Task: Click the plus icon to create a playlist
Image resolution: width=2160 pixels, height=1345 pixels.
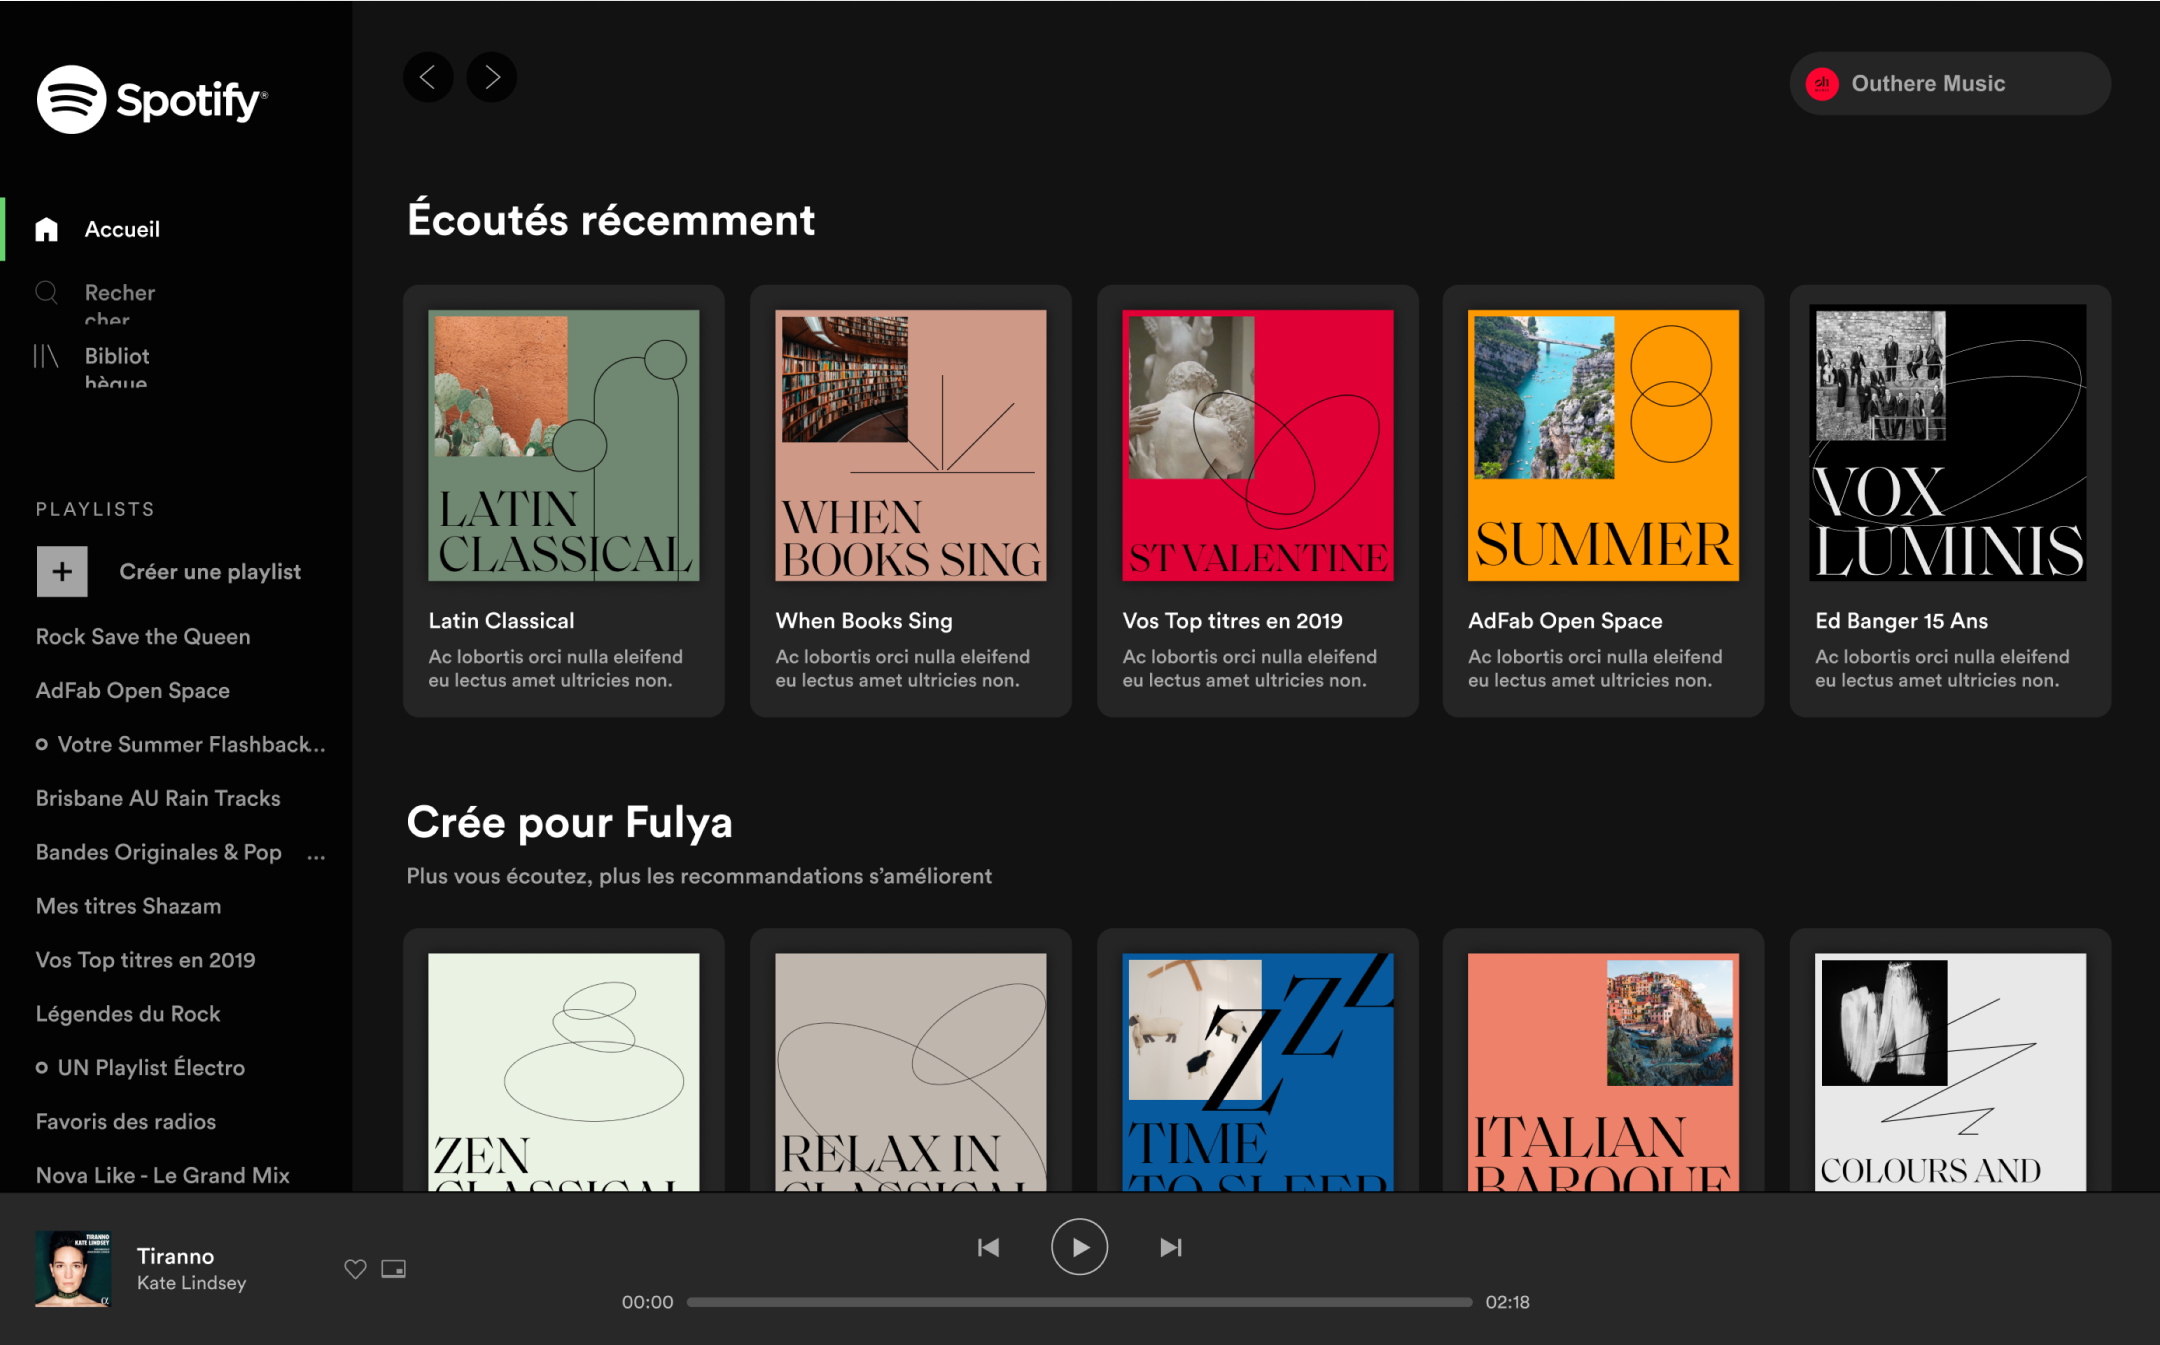Action: coord(62,571)
